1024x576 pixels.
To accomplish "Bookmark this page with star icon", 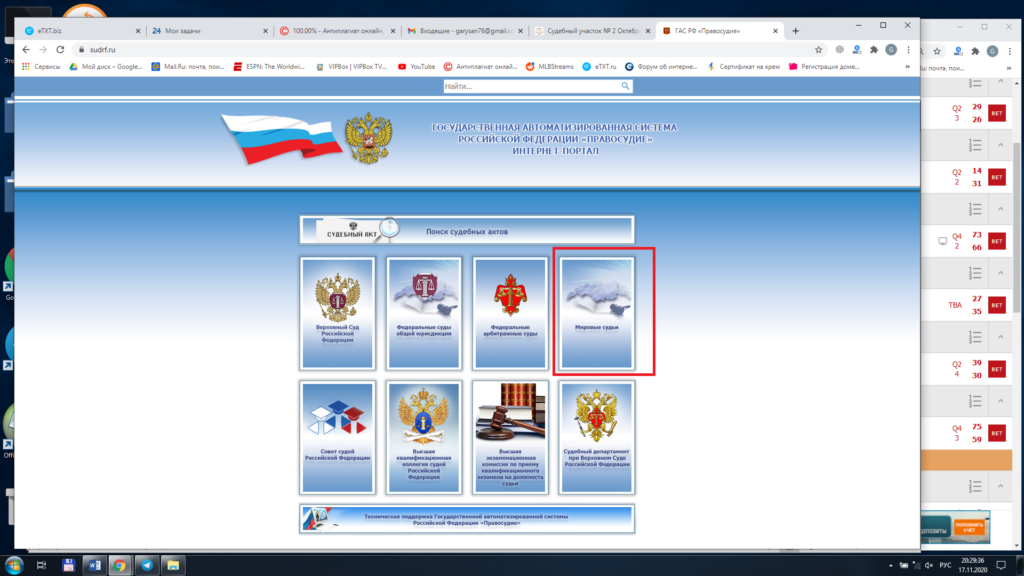I will tap(818, 50).
